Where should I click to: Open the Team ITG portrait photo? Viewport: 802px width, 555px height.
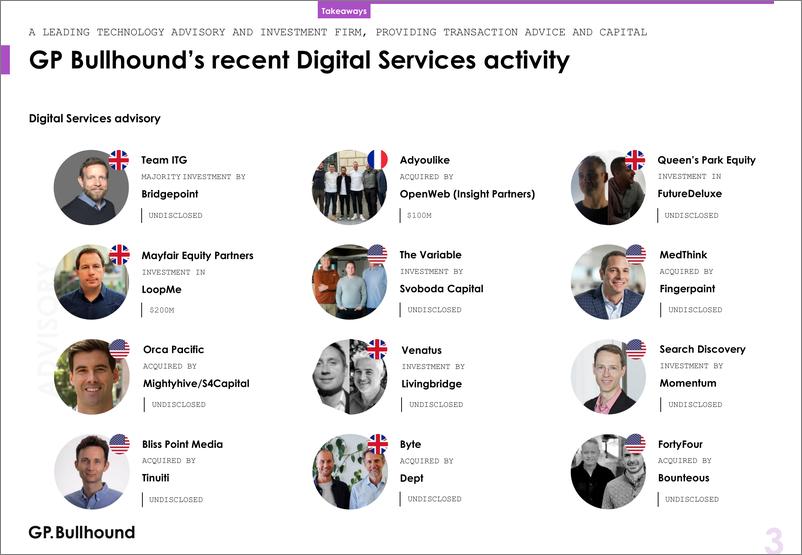coord(91,187)
